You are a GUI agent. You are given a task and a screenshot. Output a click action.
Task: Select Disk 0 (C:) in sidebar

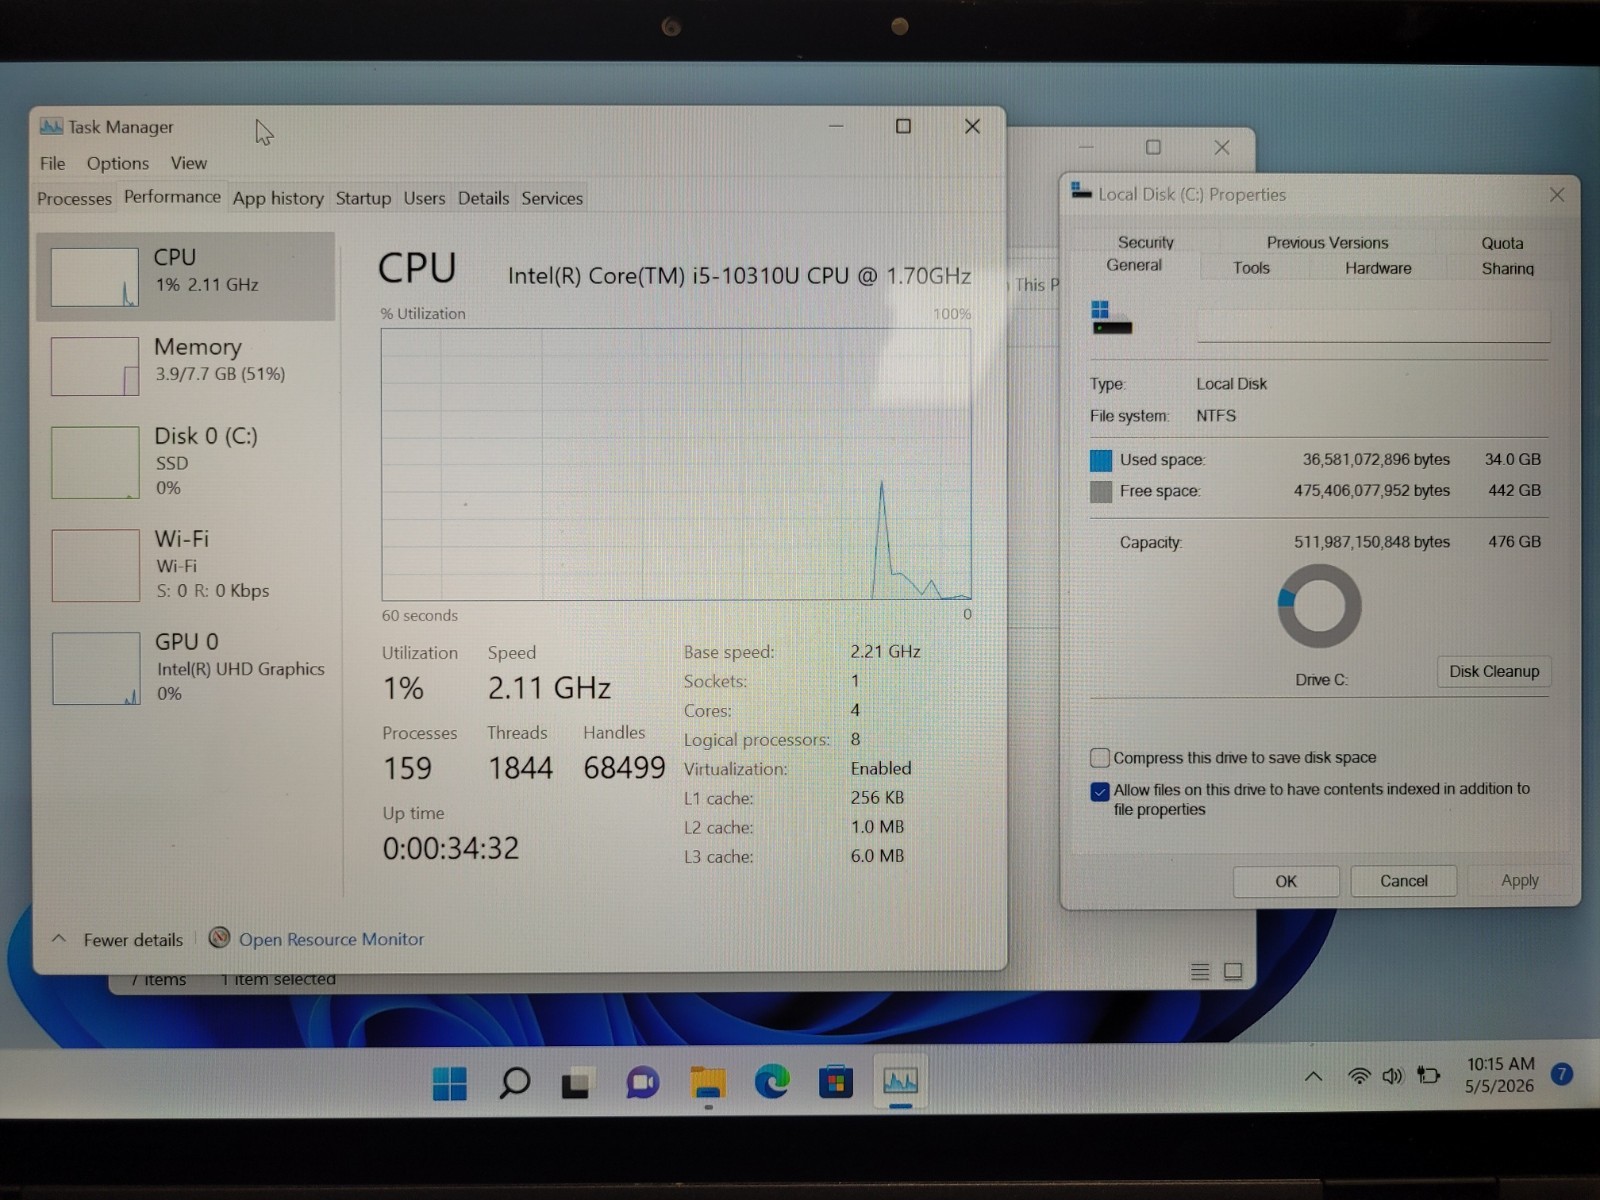click(186, 461)
